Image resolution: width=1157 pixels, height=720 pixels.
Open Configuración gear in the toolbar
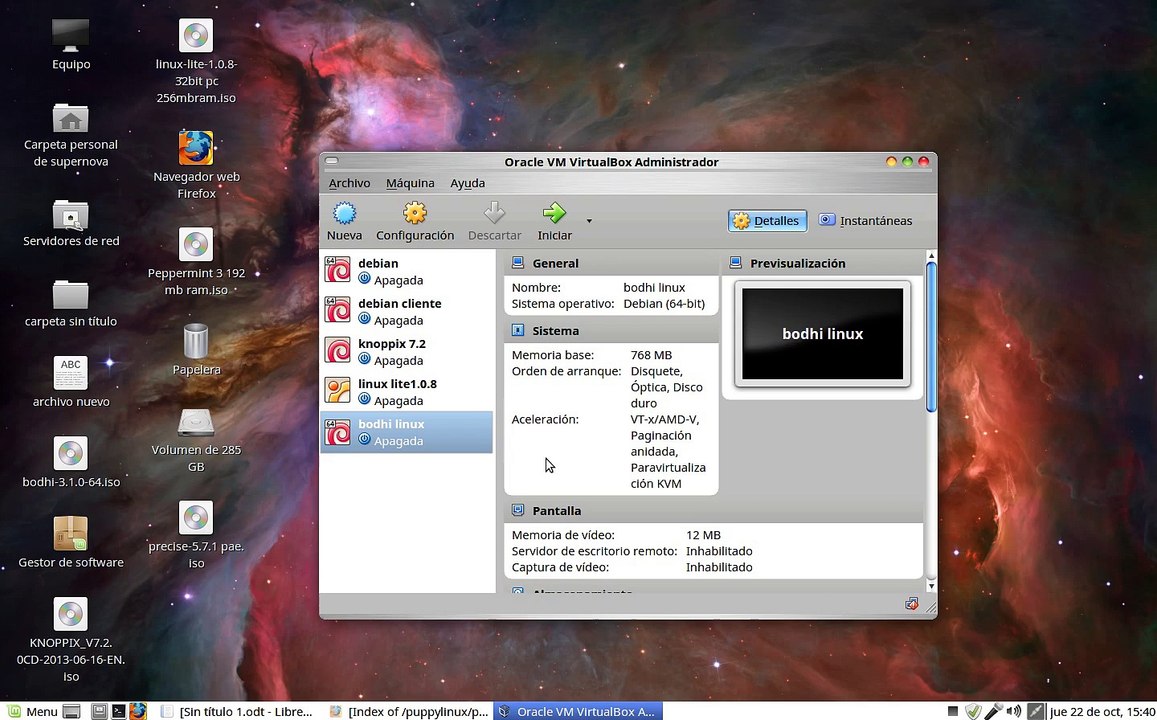(x=415, y=214)
